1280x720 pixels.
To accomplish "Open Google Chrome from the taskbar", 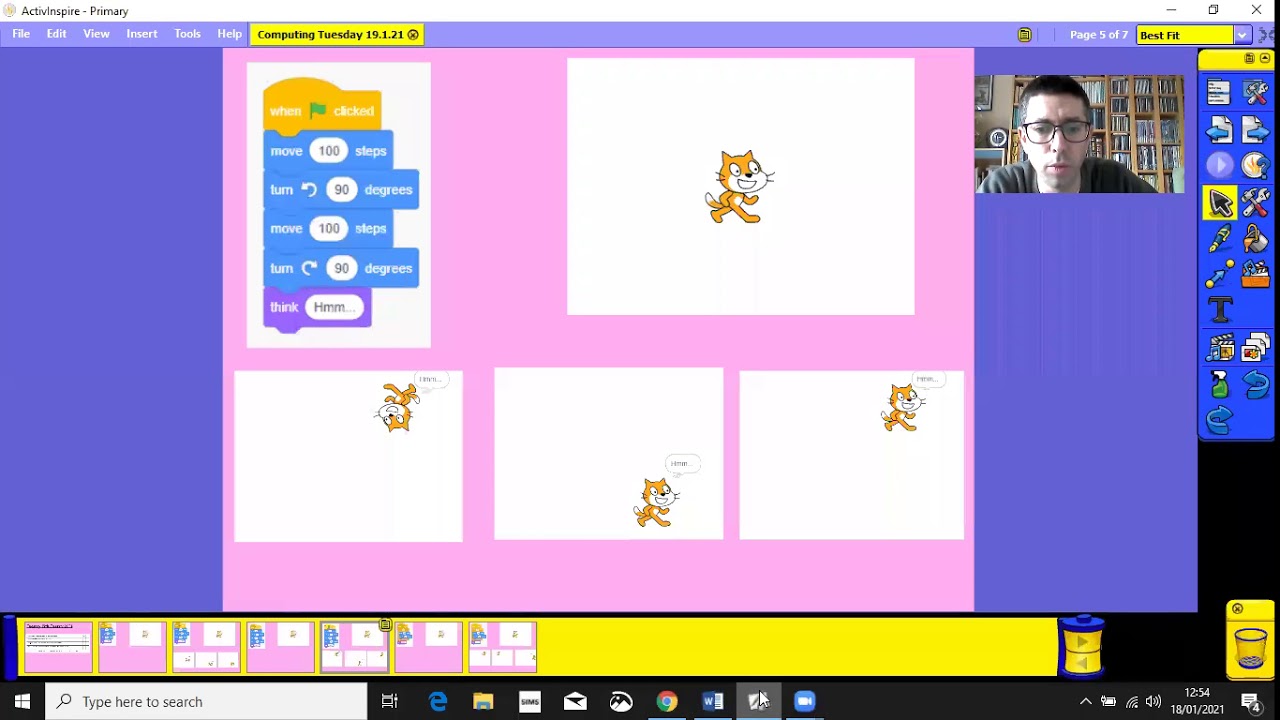I will tap(666, 702).
